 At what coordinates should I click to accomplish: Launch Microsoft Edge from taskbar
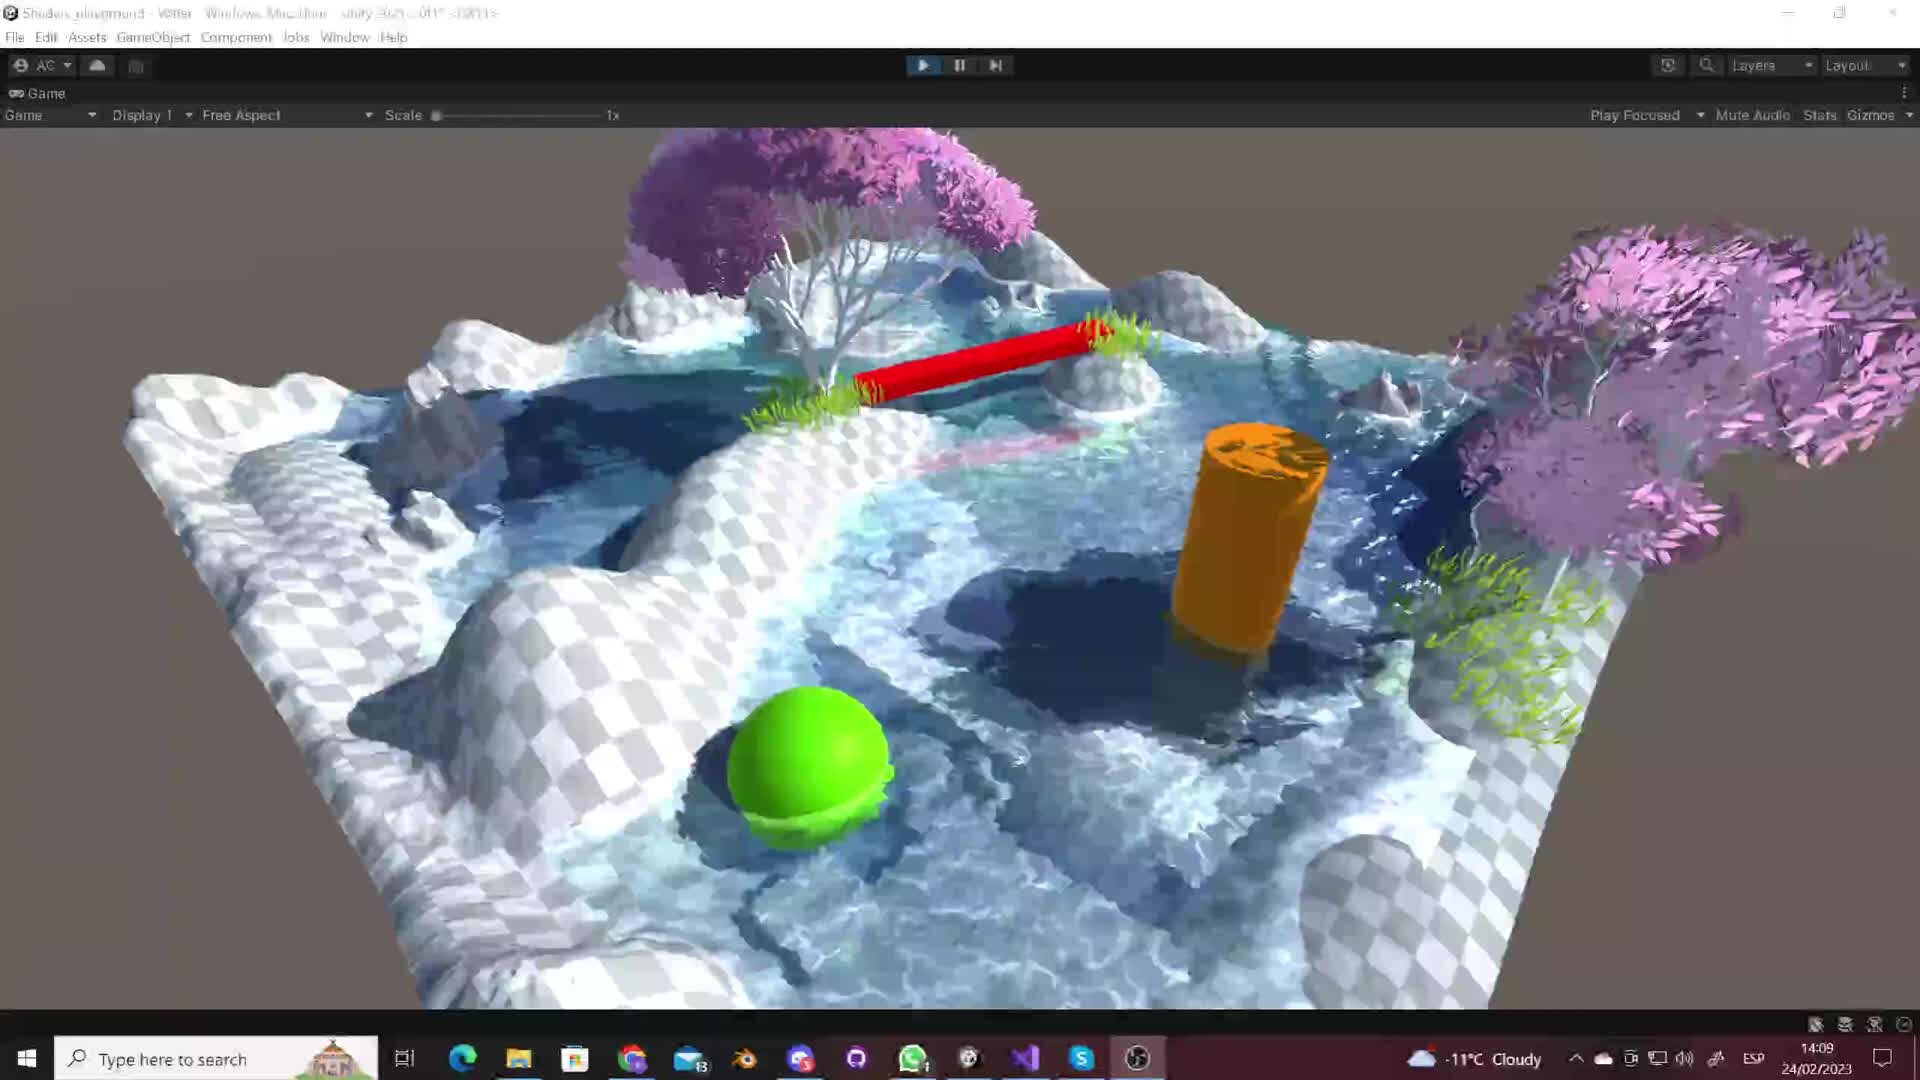pos(462,1058)
